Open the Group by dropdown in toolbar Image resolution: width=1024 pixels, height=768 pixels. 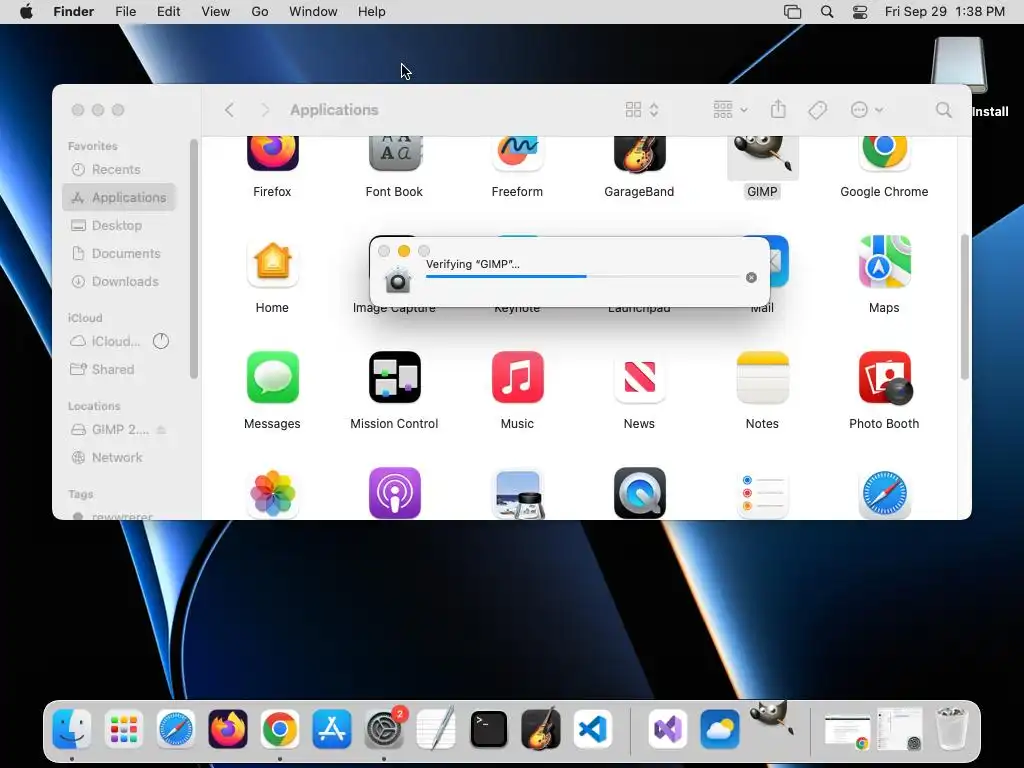[x=730, y=110]
